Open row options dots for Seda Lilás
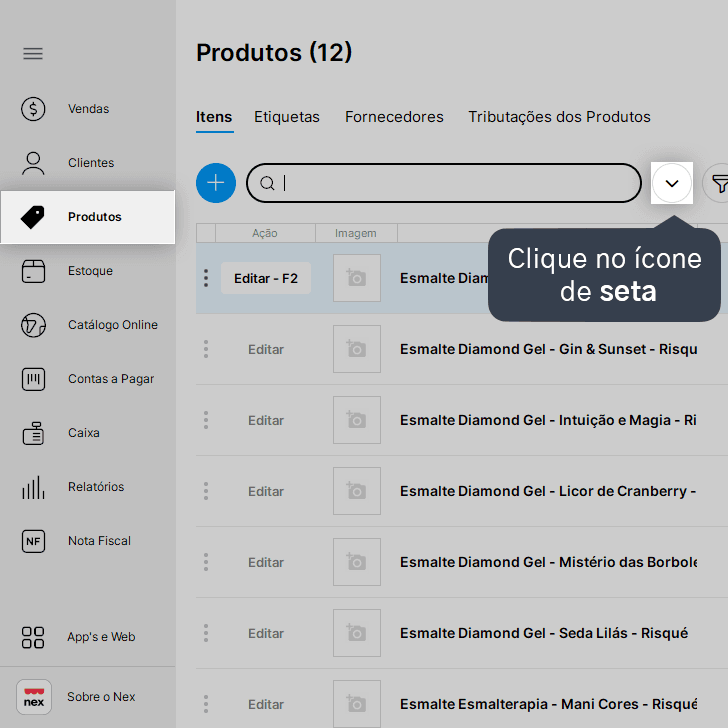The image size is (728, 728). click(206, 633)
